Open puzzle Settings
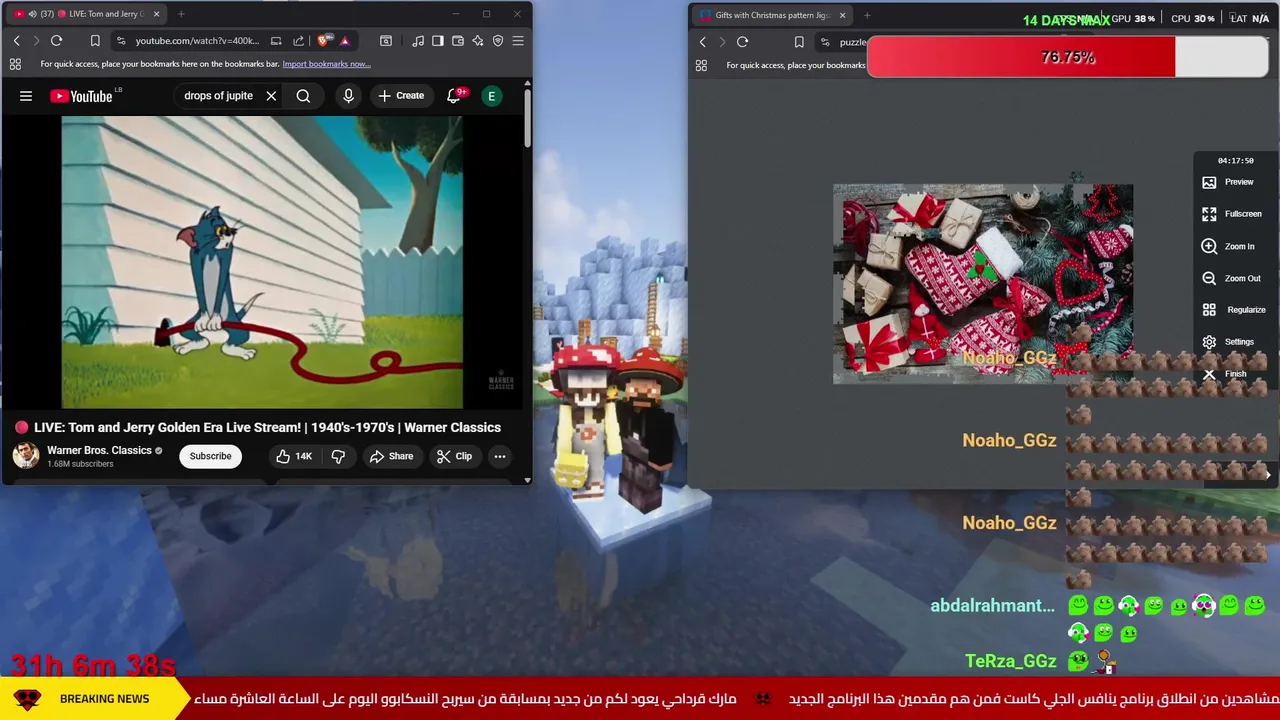This screenshot has width=1280, height=720. pos(1228,342)
